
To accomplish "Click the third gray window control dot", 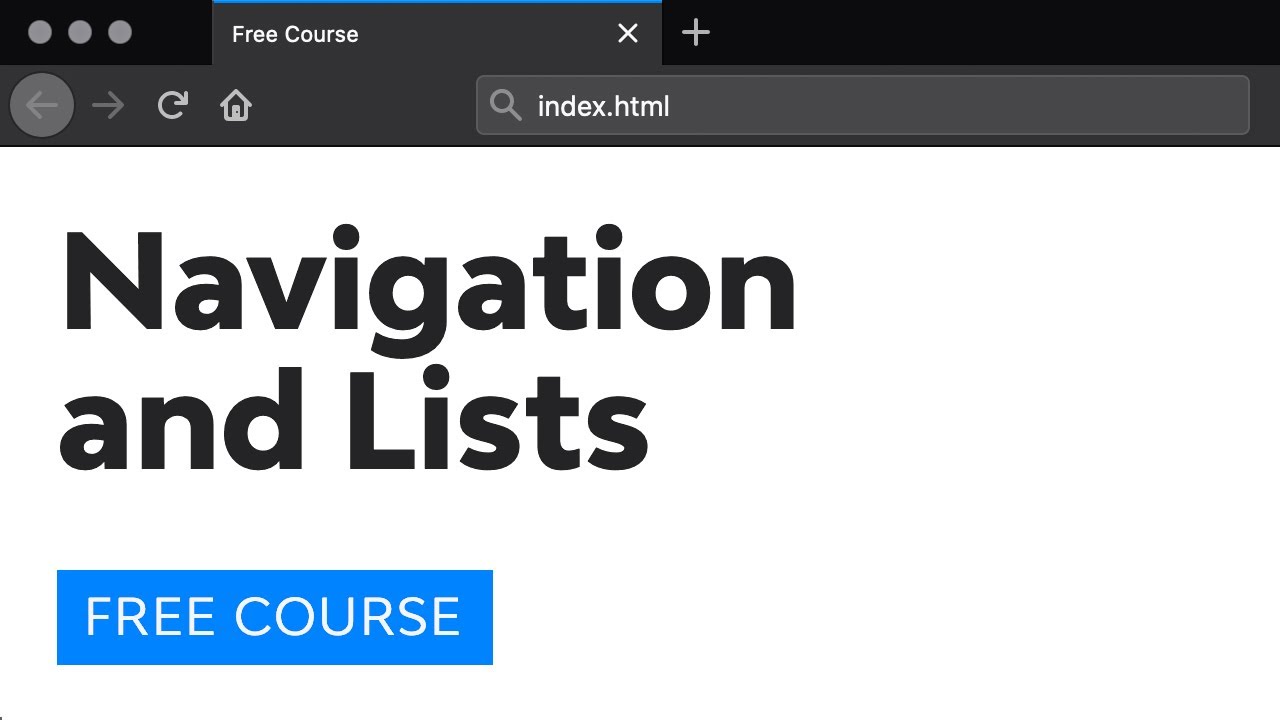I will pyautogui.click(x=120, y=33).
